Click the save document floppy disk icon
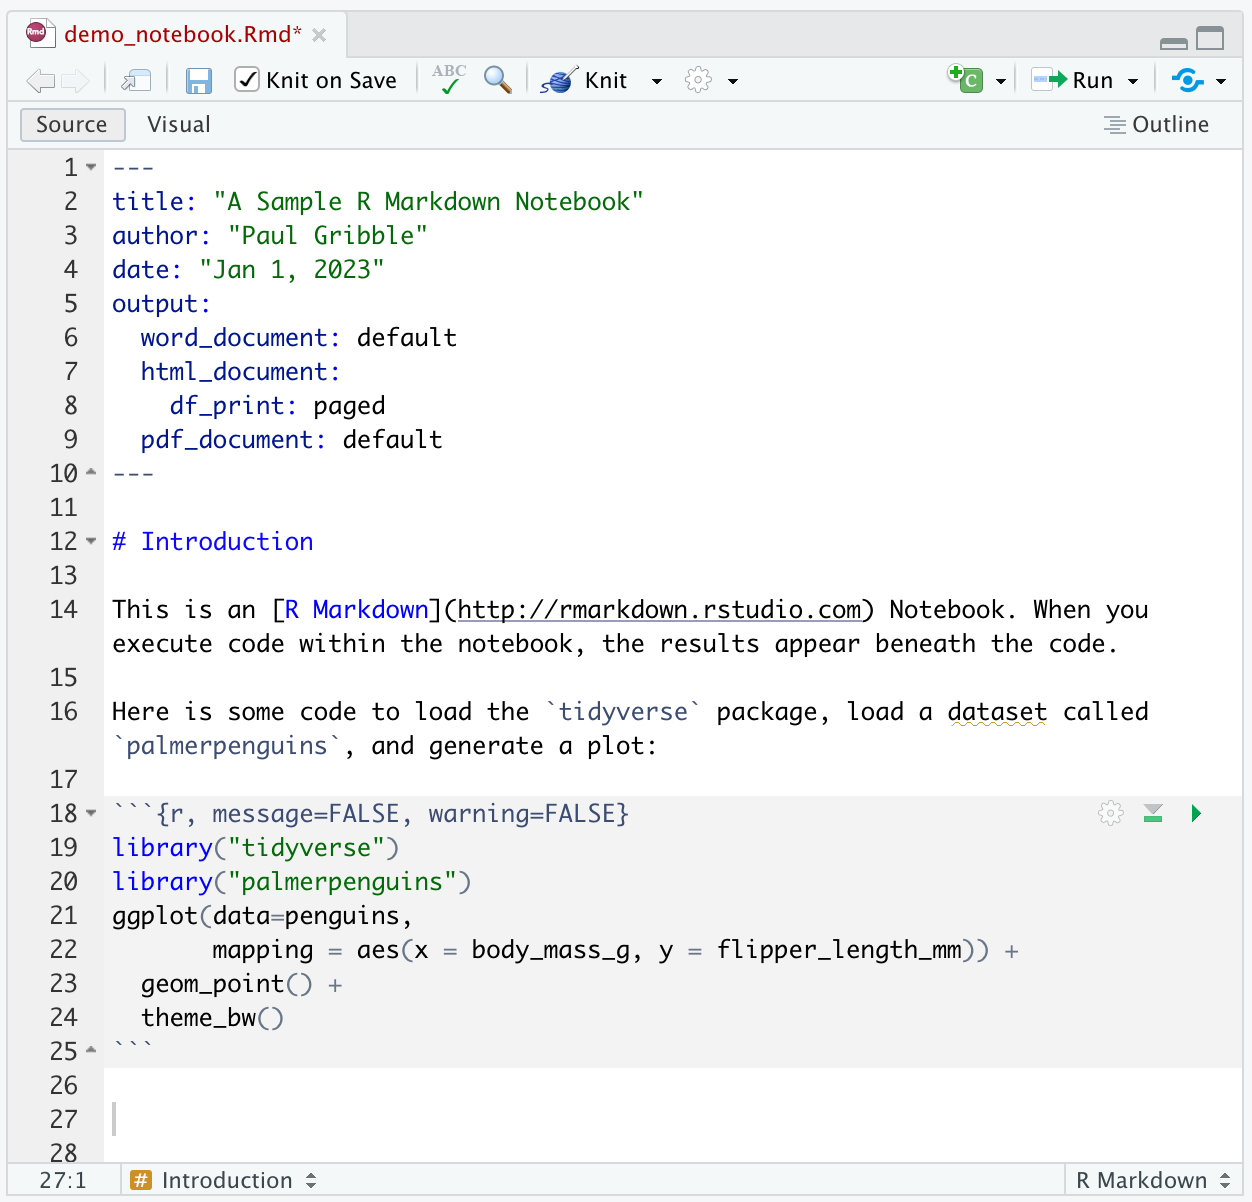Image resolution: width=1252 pixels, height=1202 pixels. [x=199, y=81]
